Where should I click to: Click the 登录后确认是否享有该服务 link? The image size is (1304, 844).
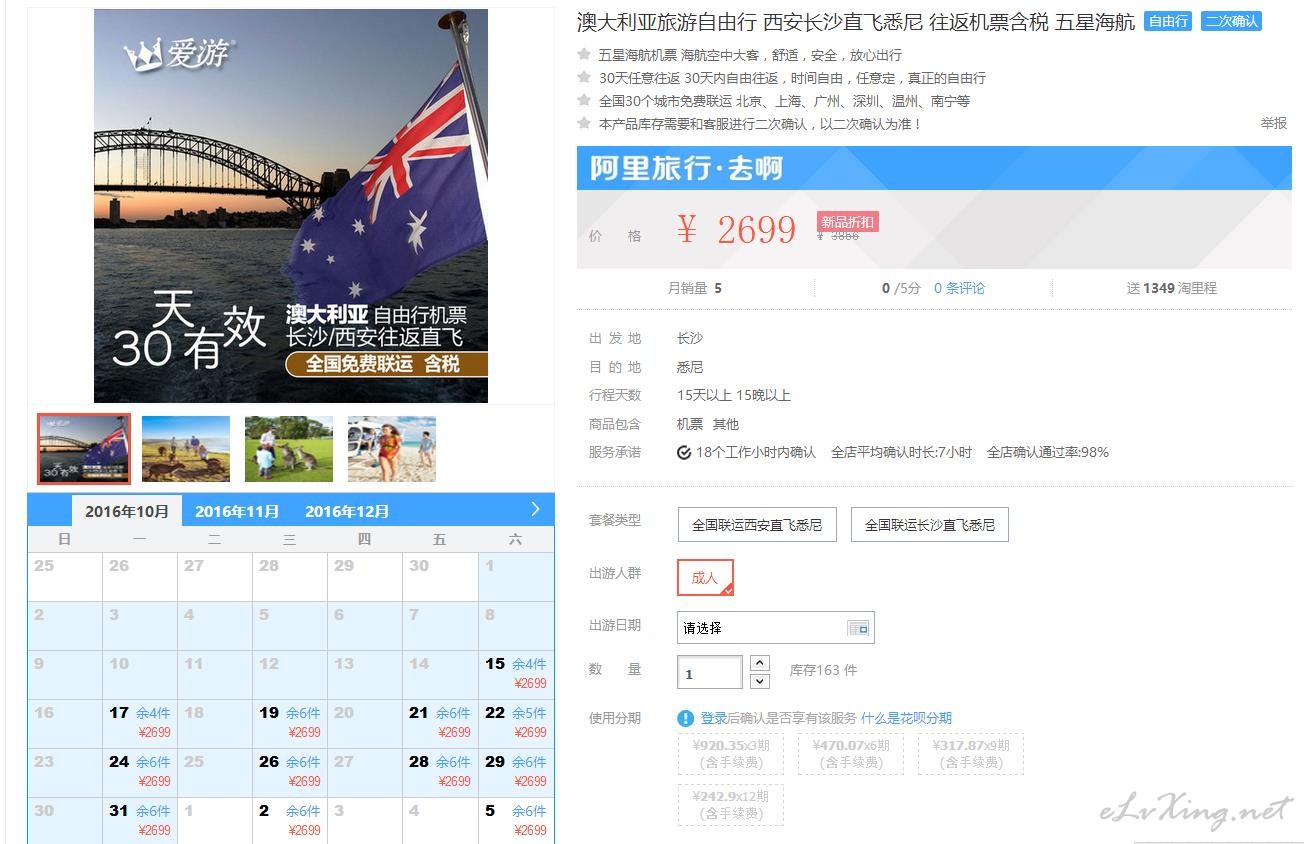[x=778, y=718]
